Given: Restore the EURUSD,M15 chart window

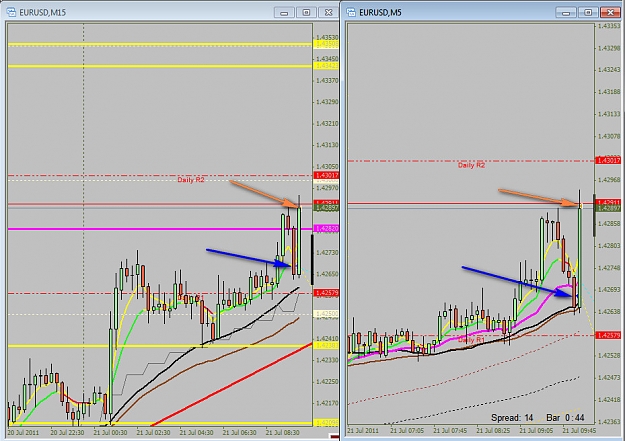Looking at the screenshot, I should point(307,13).
